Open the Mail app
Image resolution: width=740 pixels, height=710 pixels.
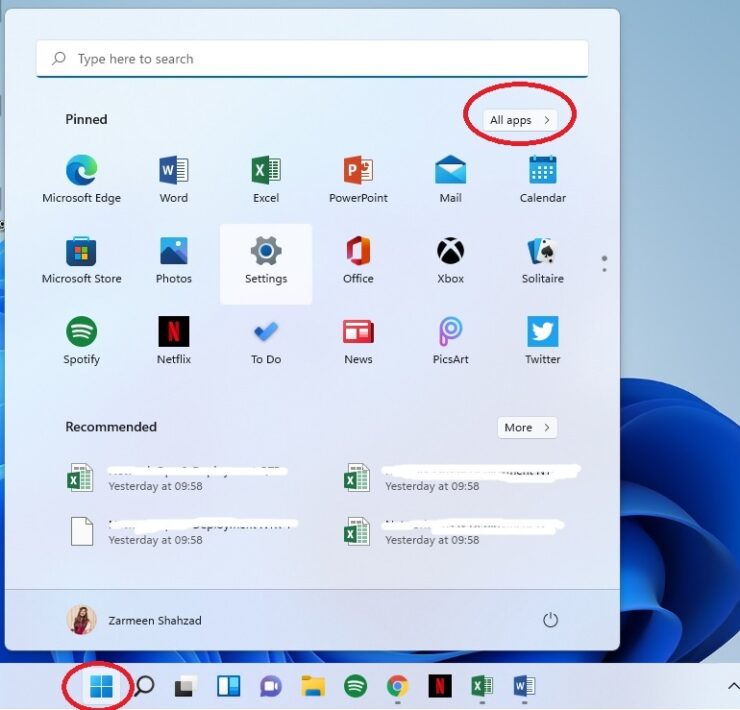pos(450,179)
